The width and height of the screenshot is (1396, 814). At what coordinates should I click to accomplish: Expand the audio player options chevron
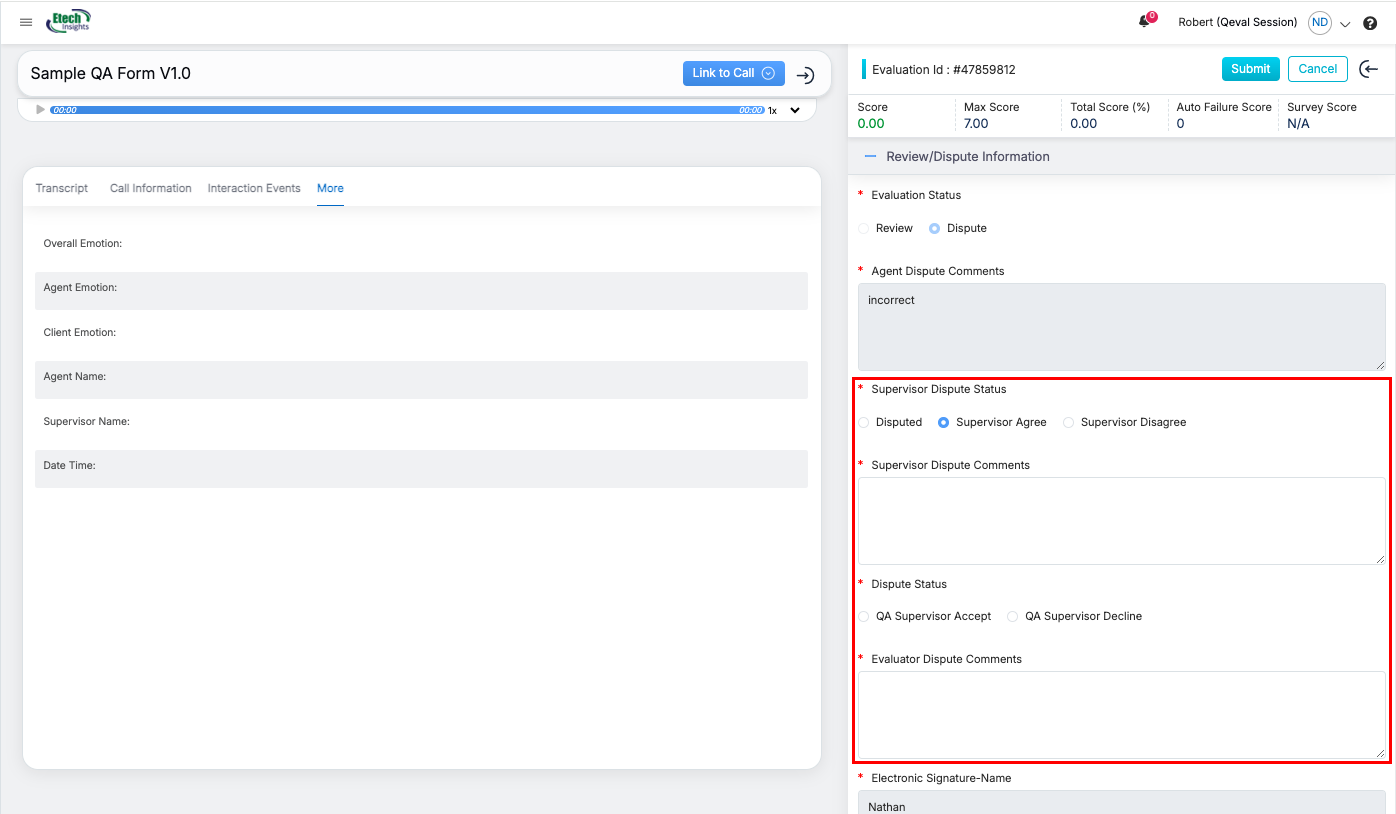click(795, 110)
